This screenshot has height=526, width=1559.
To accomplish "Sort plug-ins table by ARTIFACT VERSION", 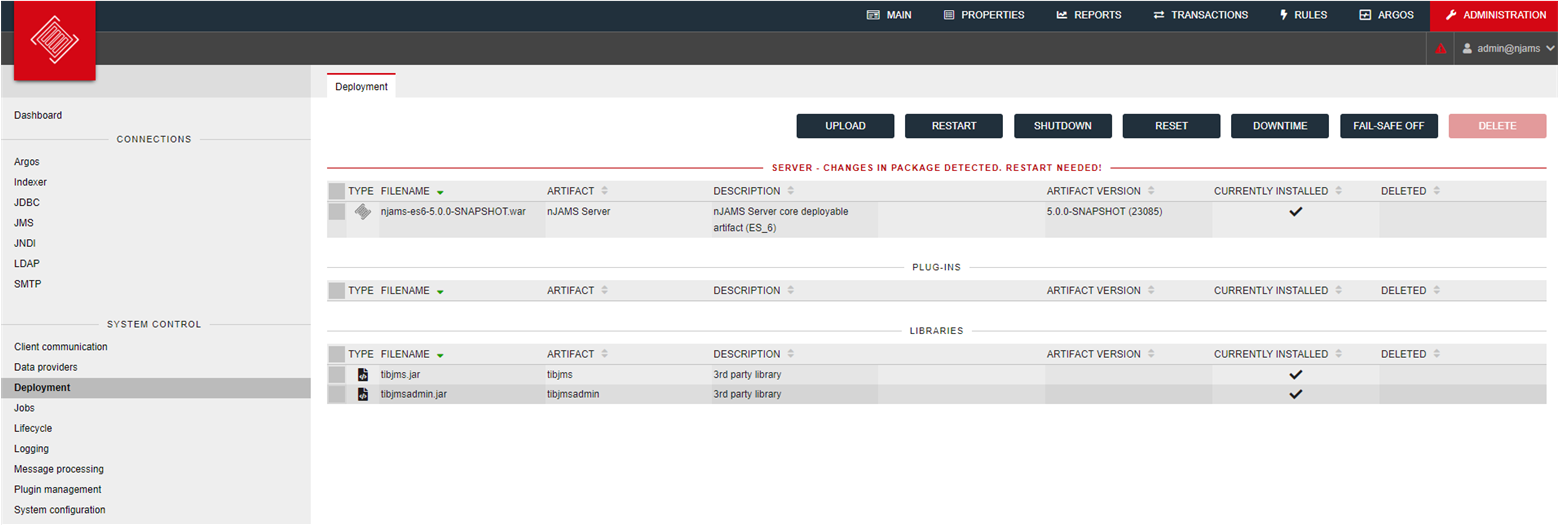I will click(x=1101, y=291).
